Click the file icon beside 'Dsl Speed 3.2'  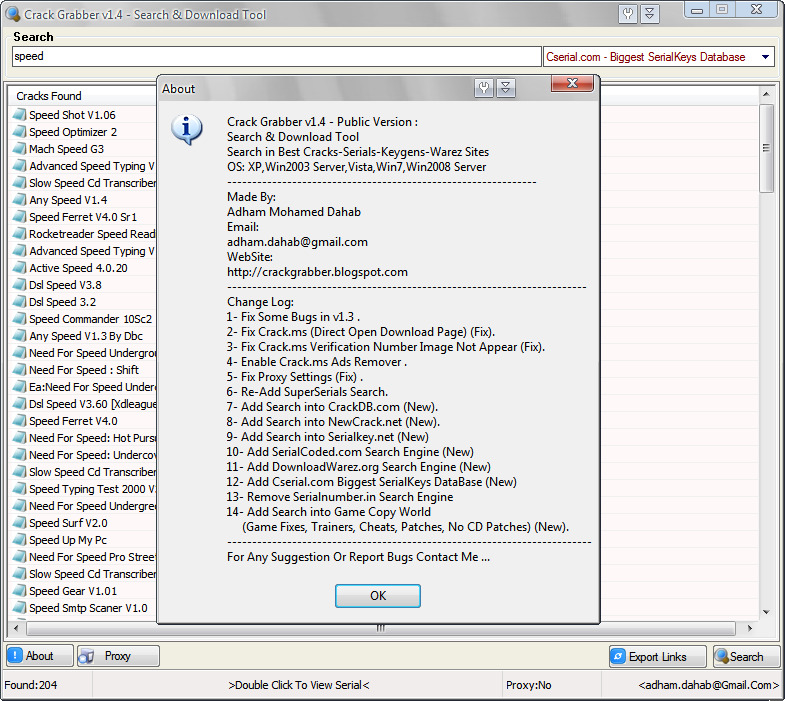point(20,302)
